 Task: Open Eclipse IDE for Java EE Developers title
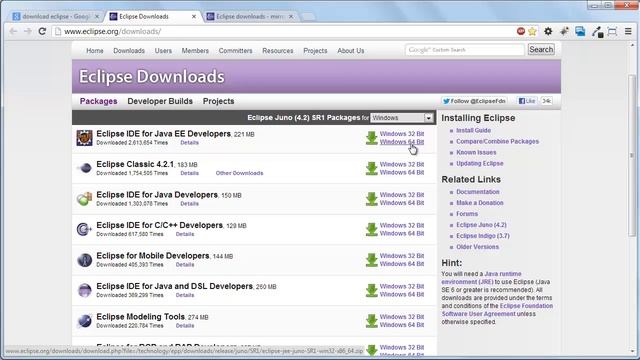tap(163, 134)
